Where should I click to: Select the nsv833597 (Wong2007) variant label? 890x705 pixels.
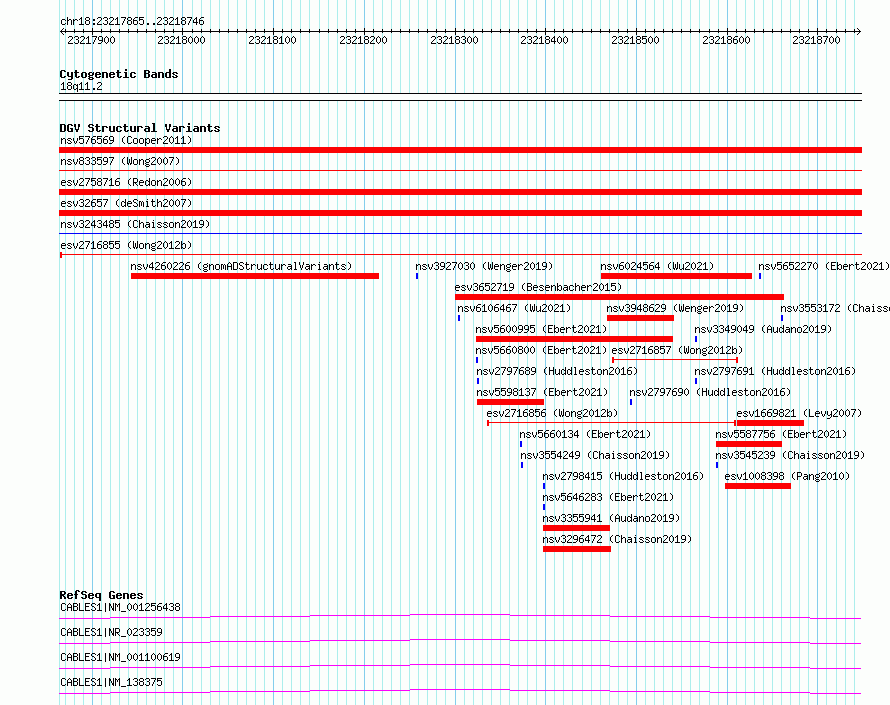click(x=120, y=161)
